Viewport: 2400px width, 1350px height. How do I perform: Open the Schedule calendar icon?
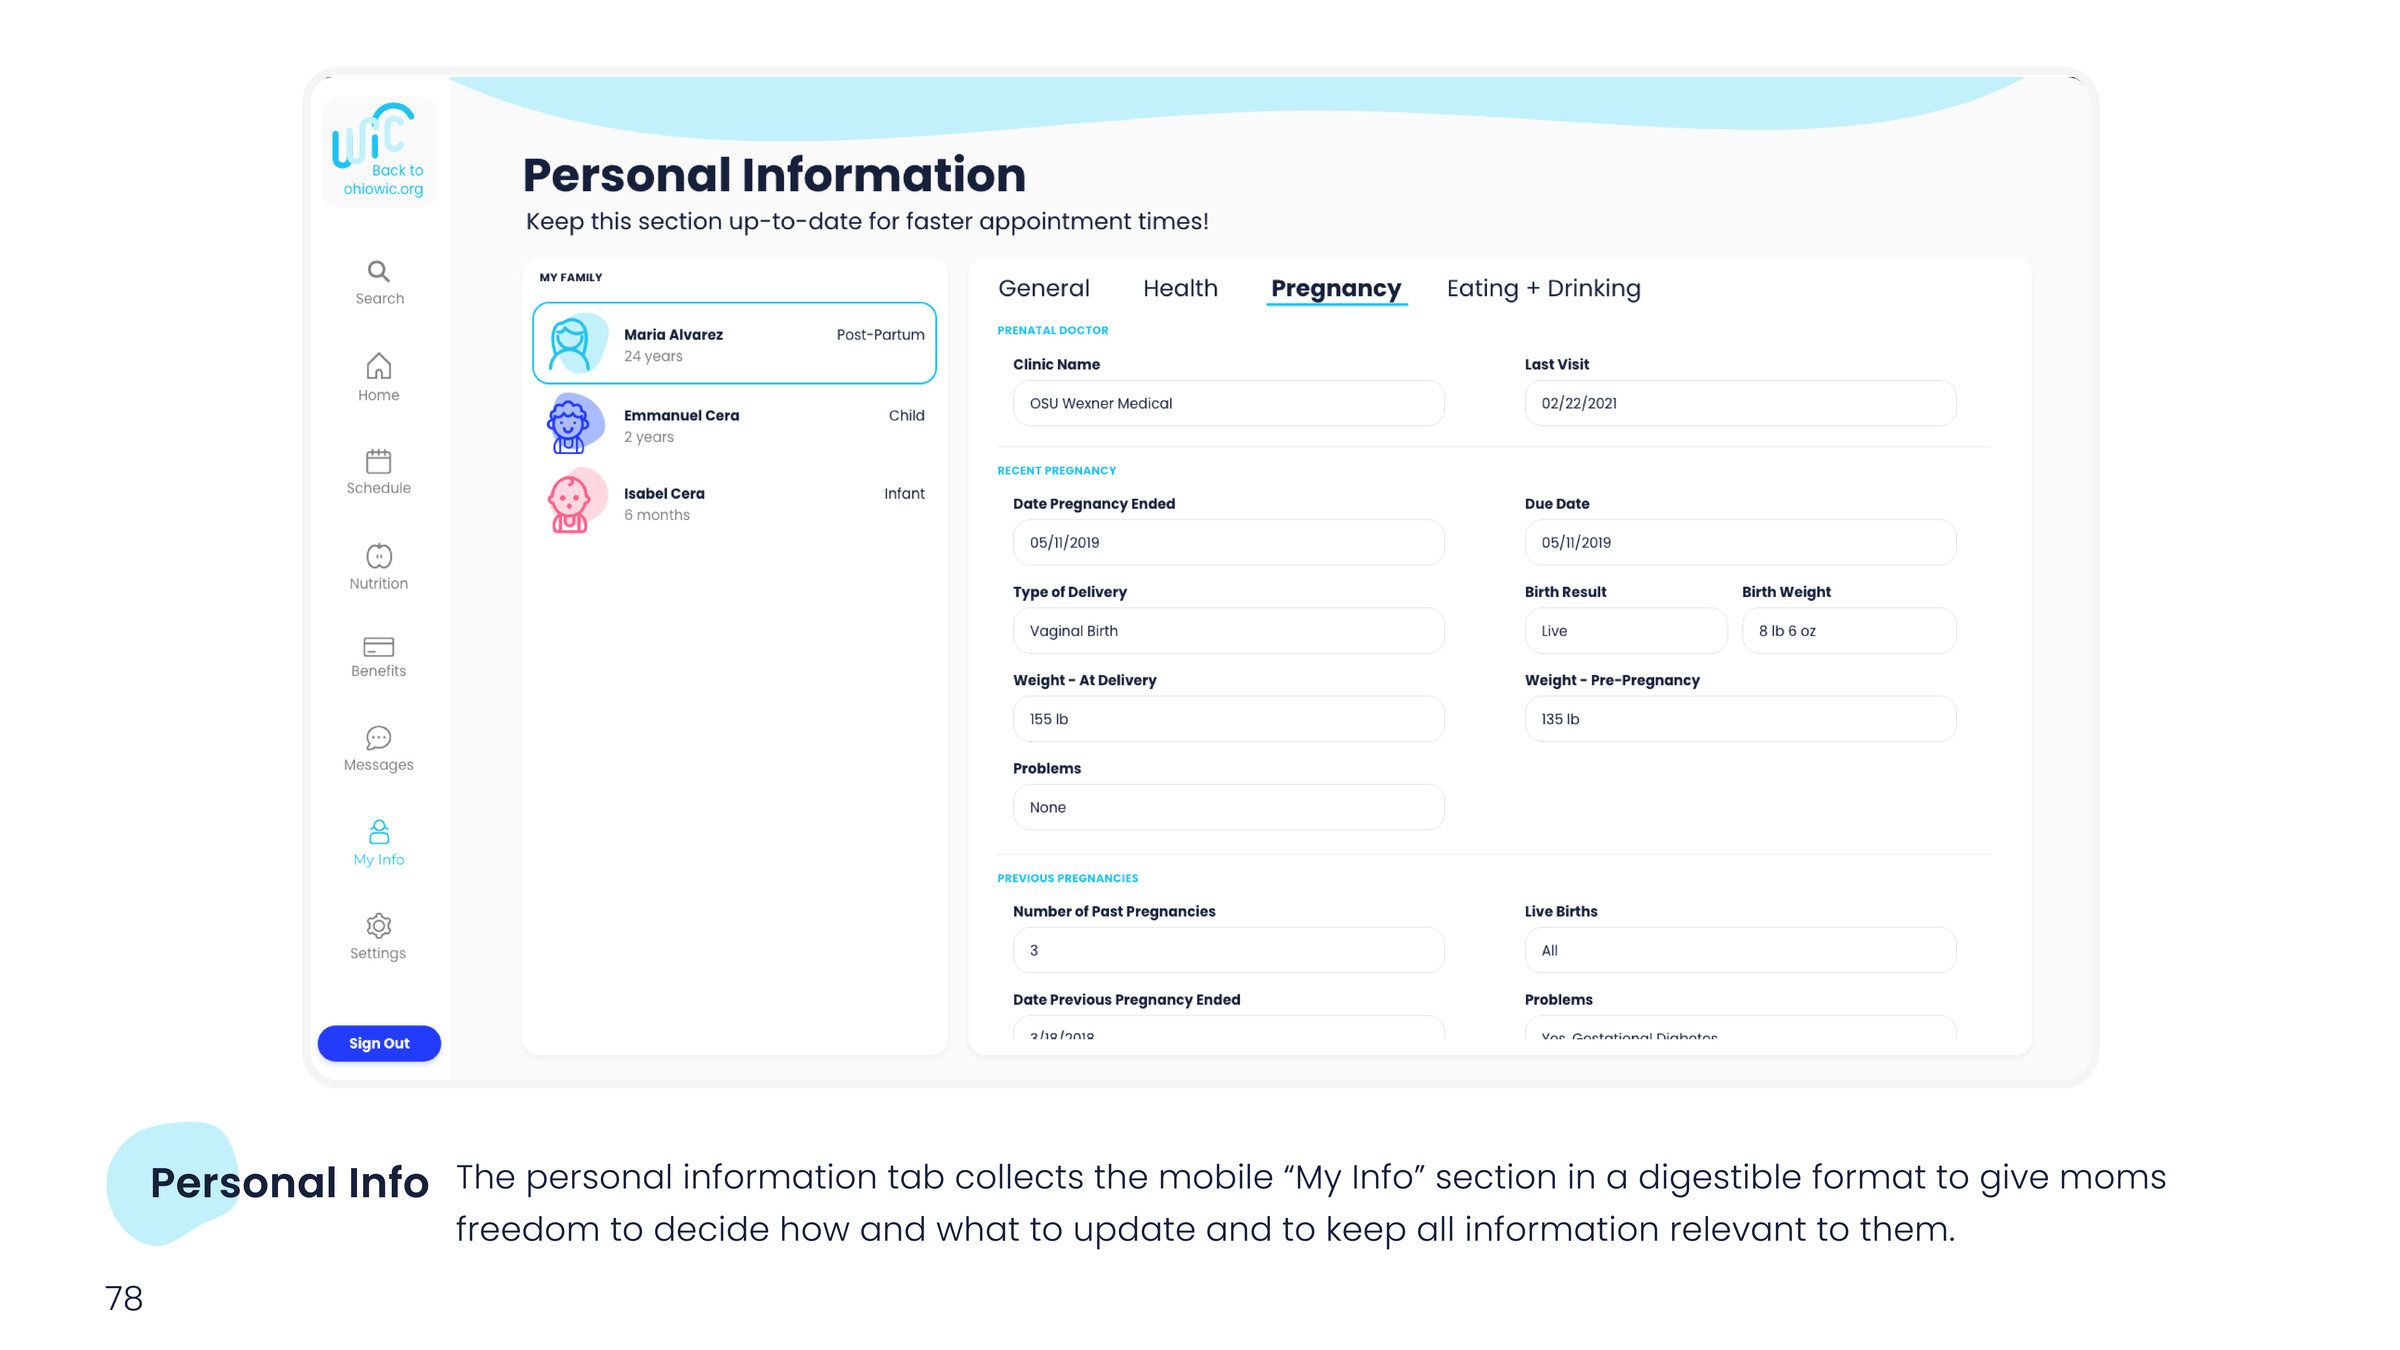pos(378,461)
